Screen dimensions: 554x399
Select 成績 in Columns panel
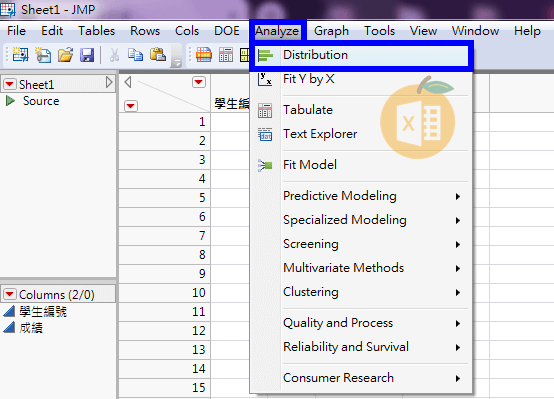tap(31, 328)
